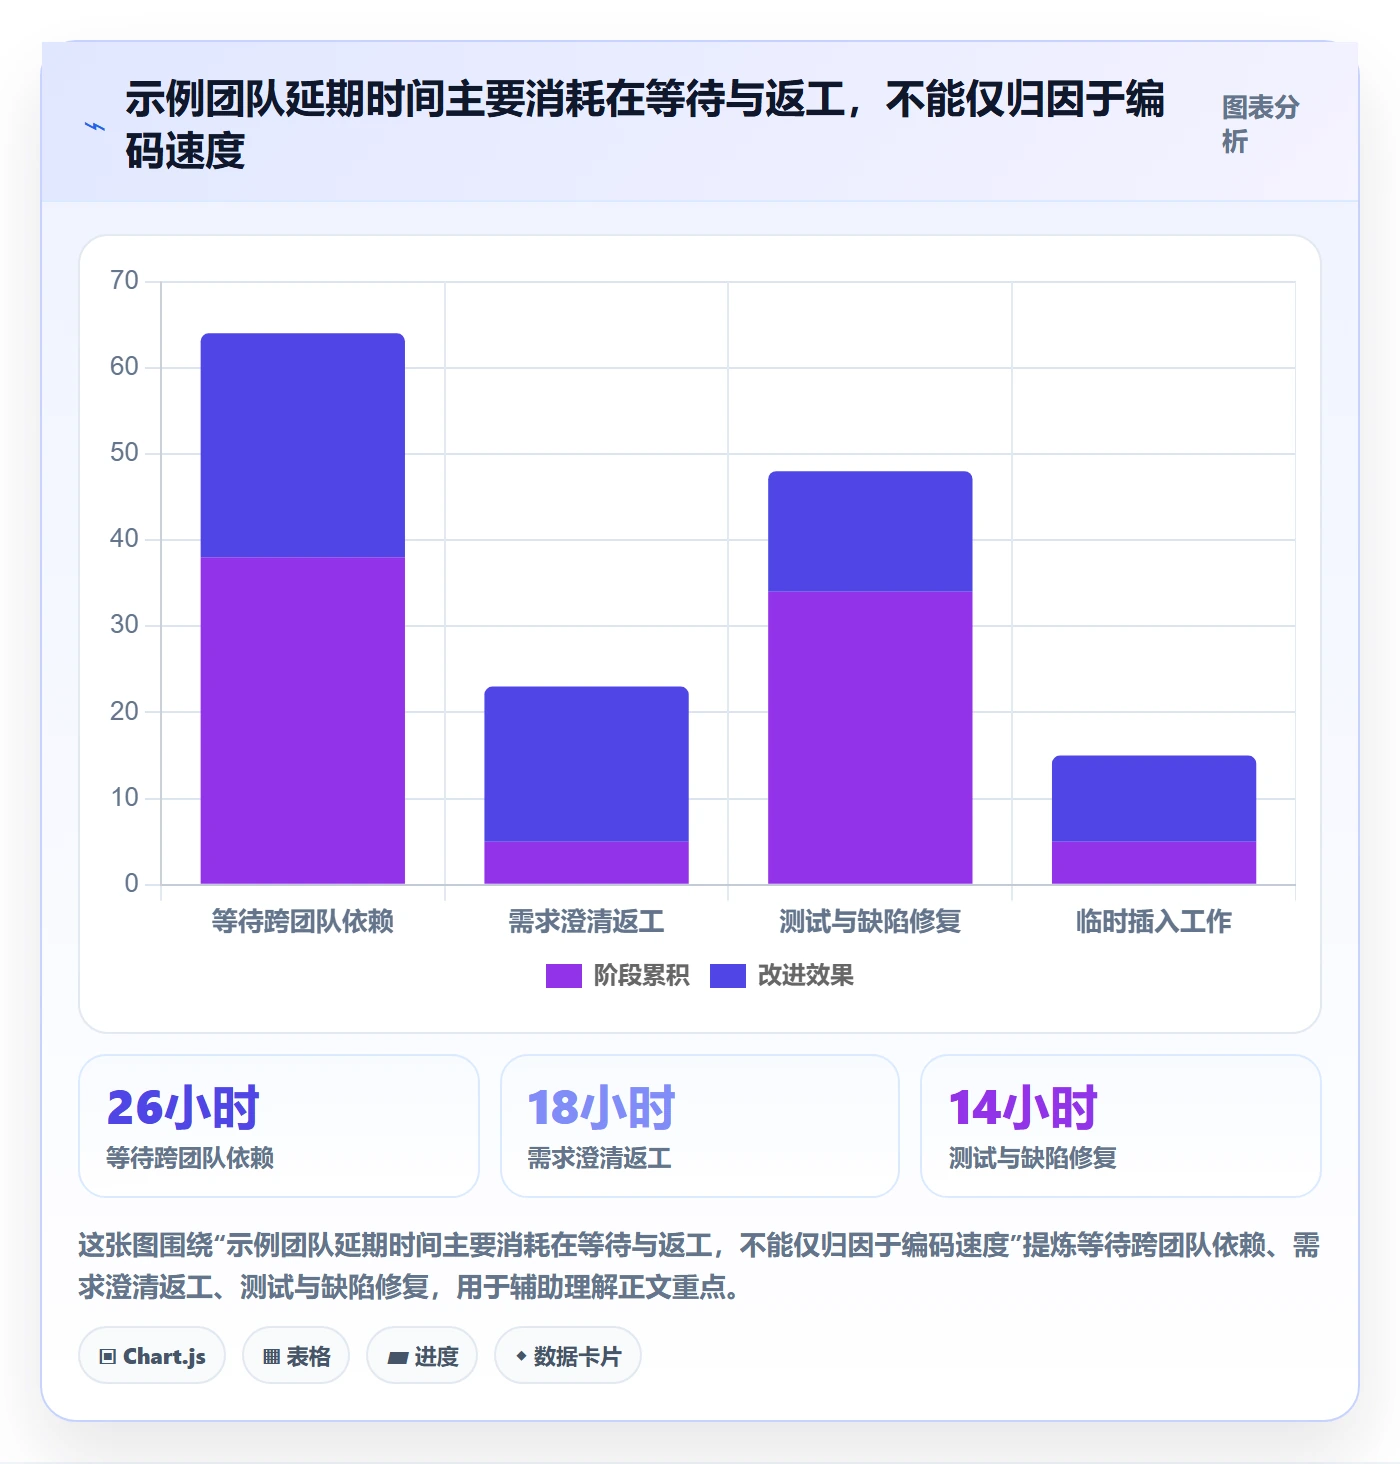The image size is (1400, 1464).
Task: Click the blue bar segment for 测试与缺陷修复
Action: [x=870, y=532]
